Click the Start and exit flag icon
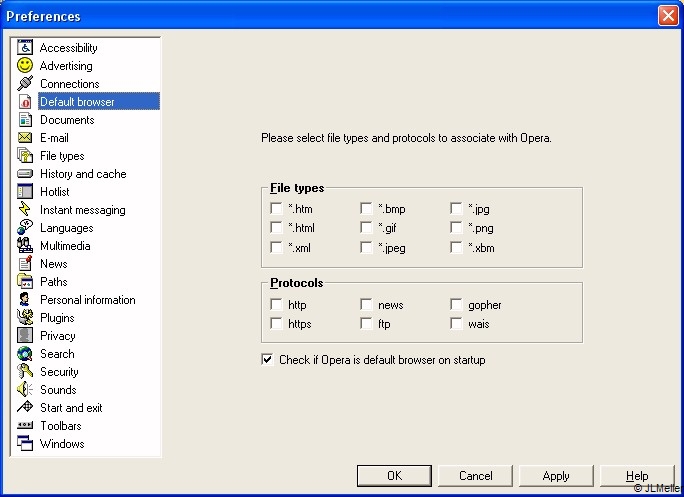 tap(25, 407)
